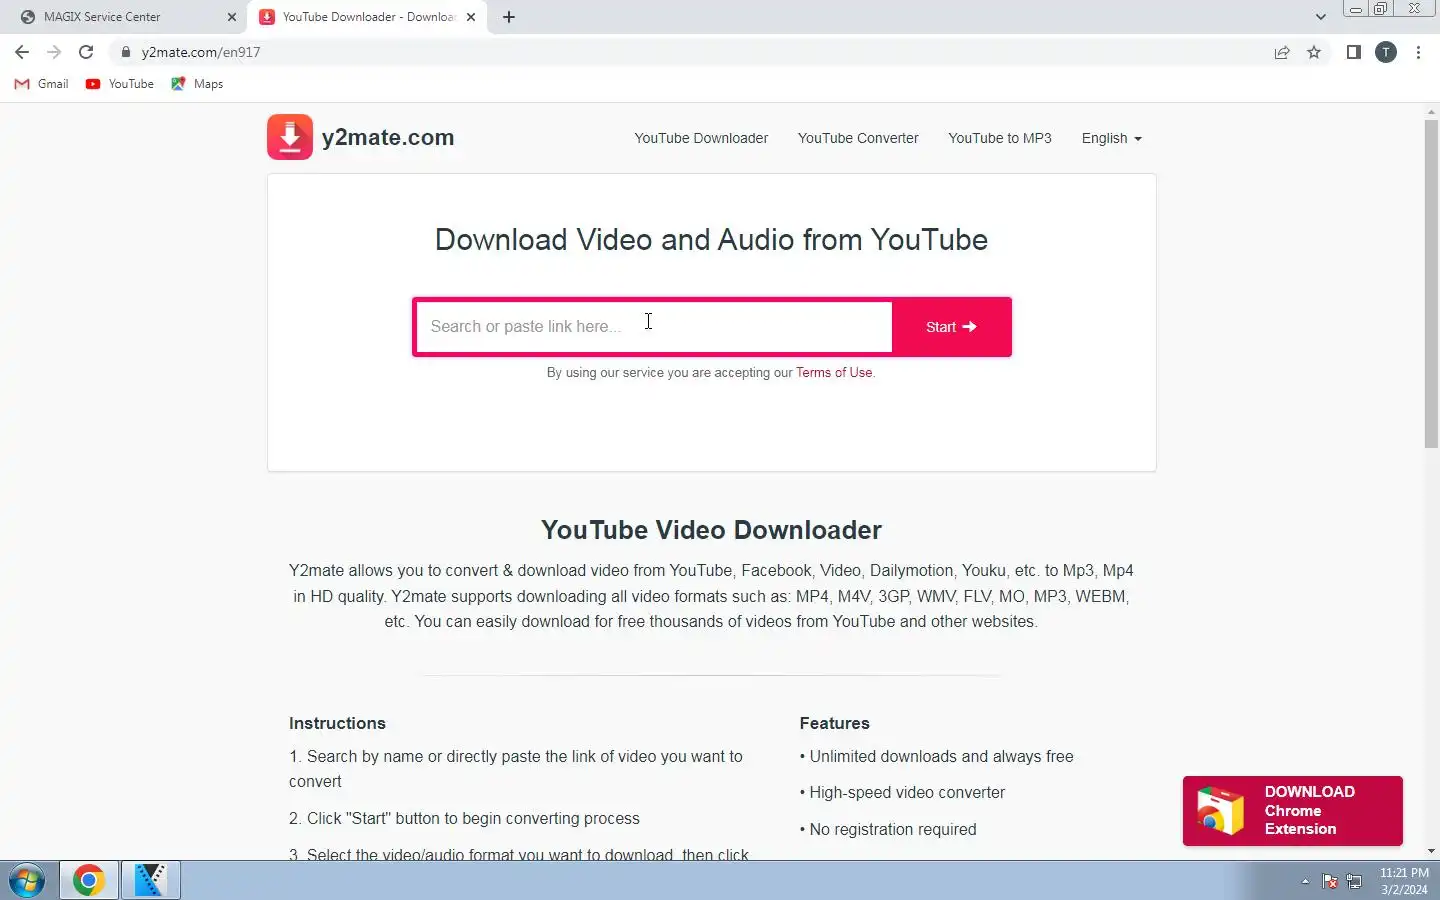Open YouTube Downloader nav item

coord(701,138)
